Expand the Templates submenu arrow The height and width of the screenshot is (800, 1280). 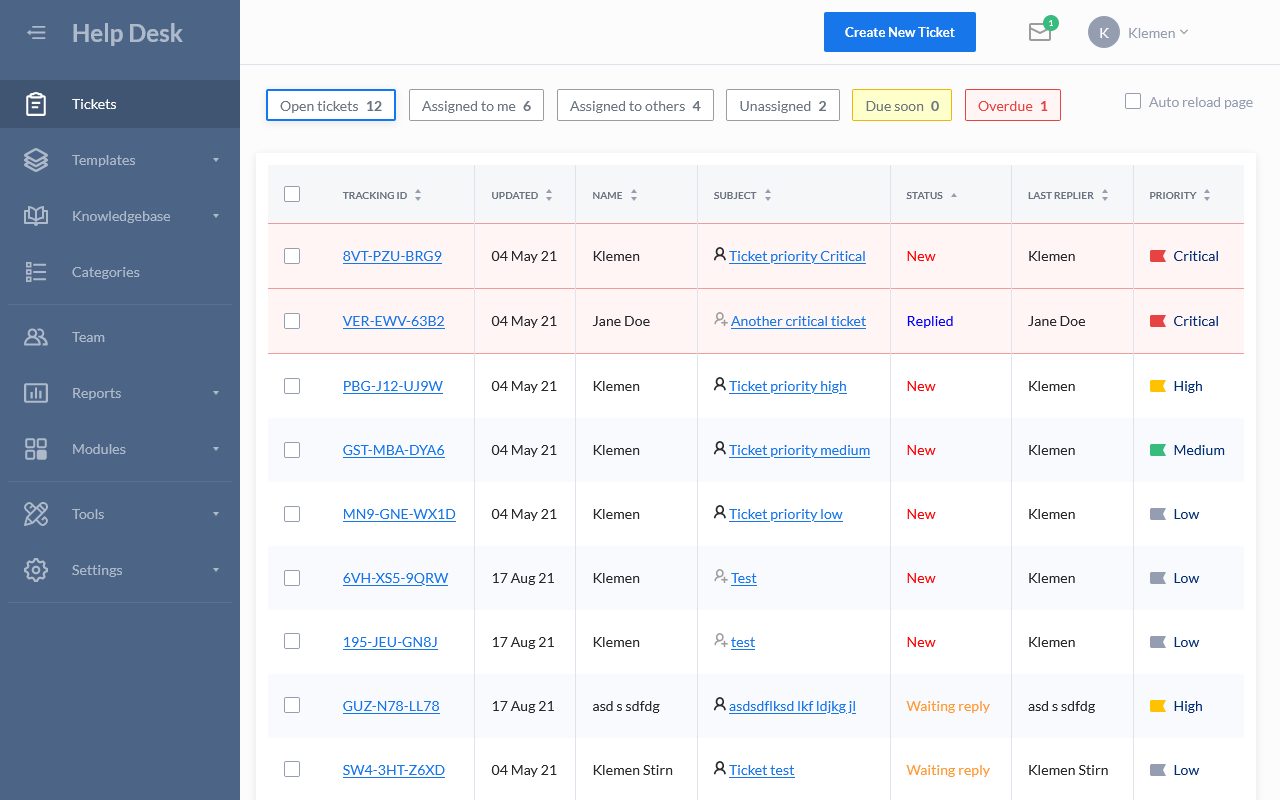pos(216,160)
